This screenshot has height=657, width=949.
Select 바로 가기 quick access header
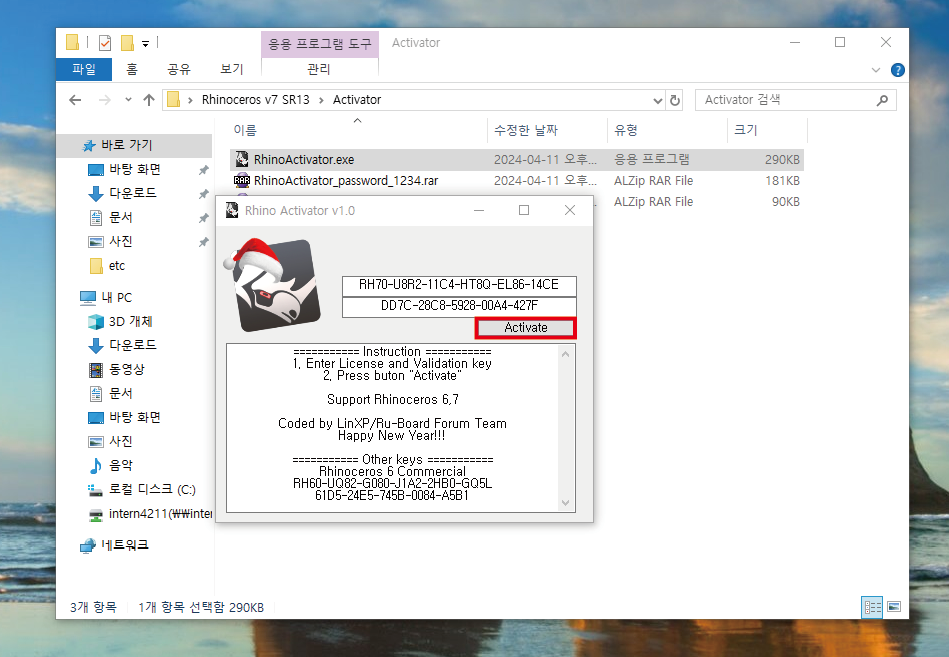pyautogui.click(x=126, y=145)
